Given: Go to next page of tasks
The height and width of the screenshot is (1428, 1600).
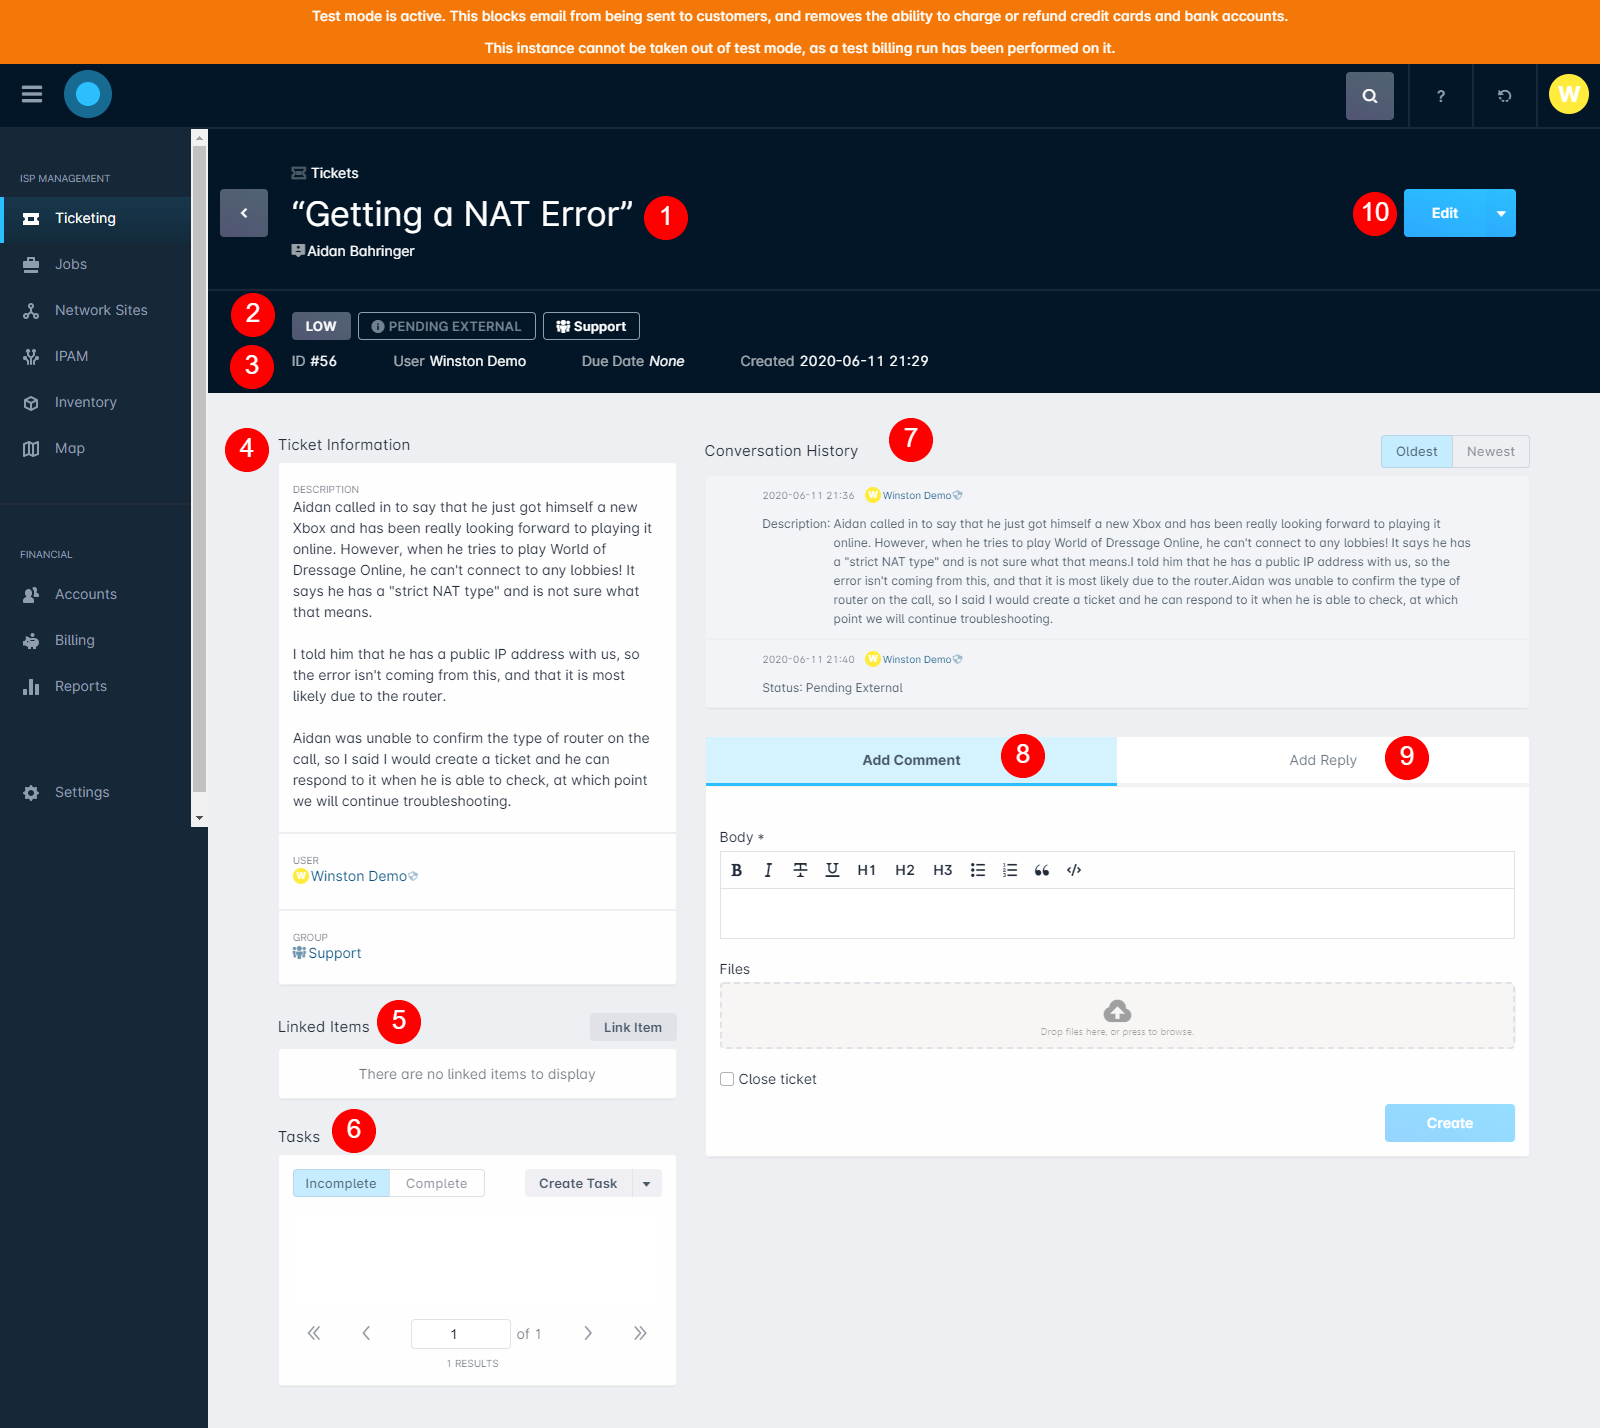Looking at the screenshot, I should point(588,1333).
